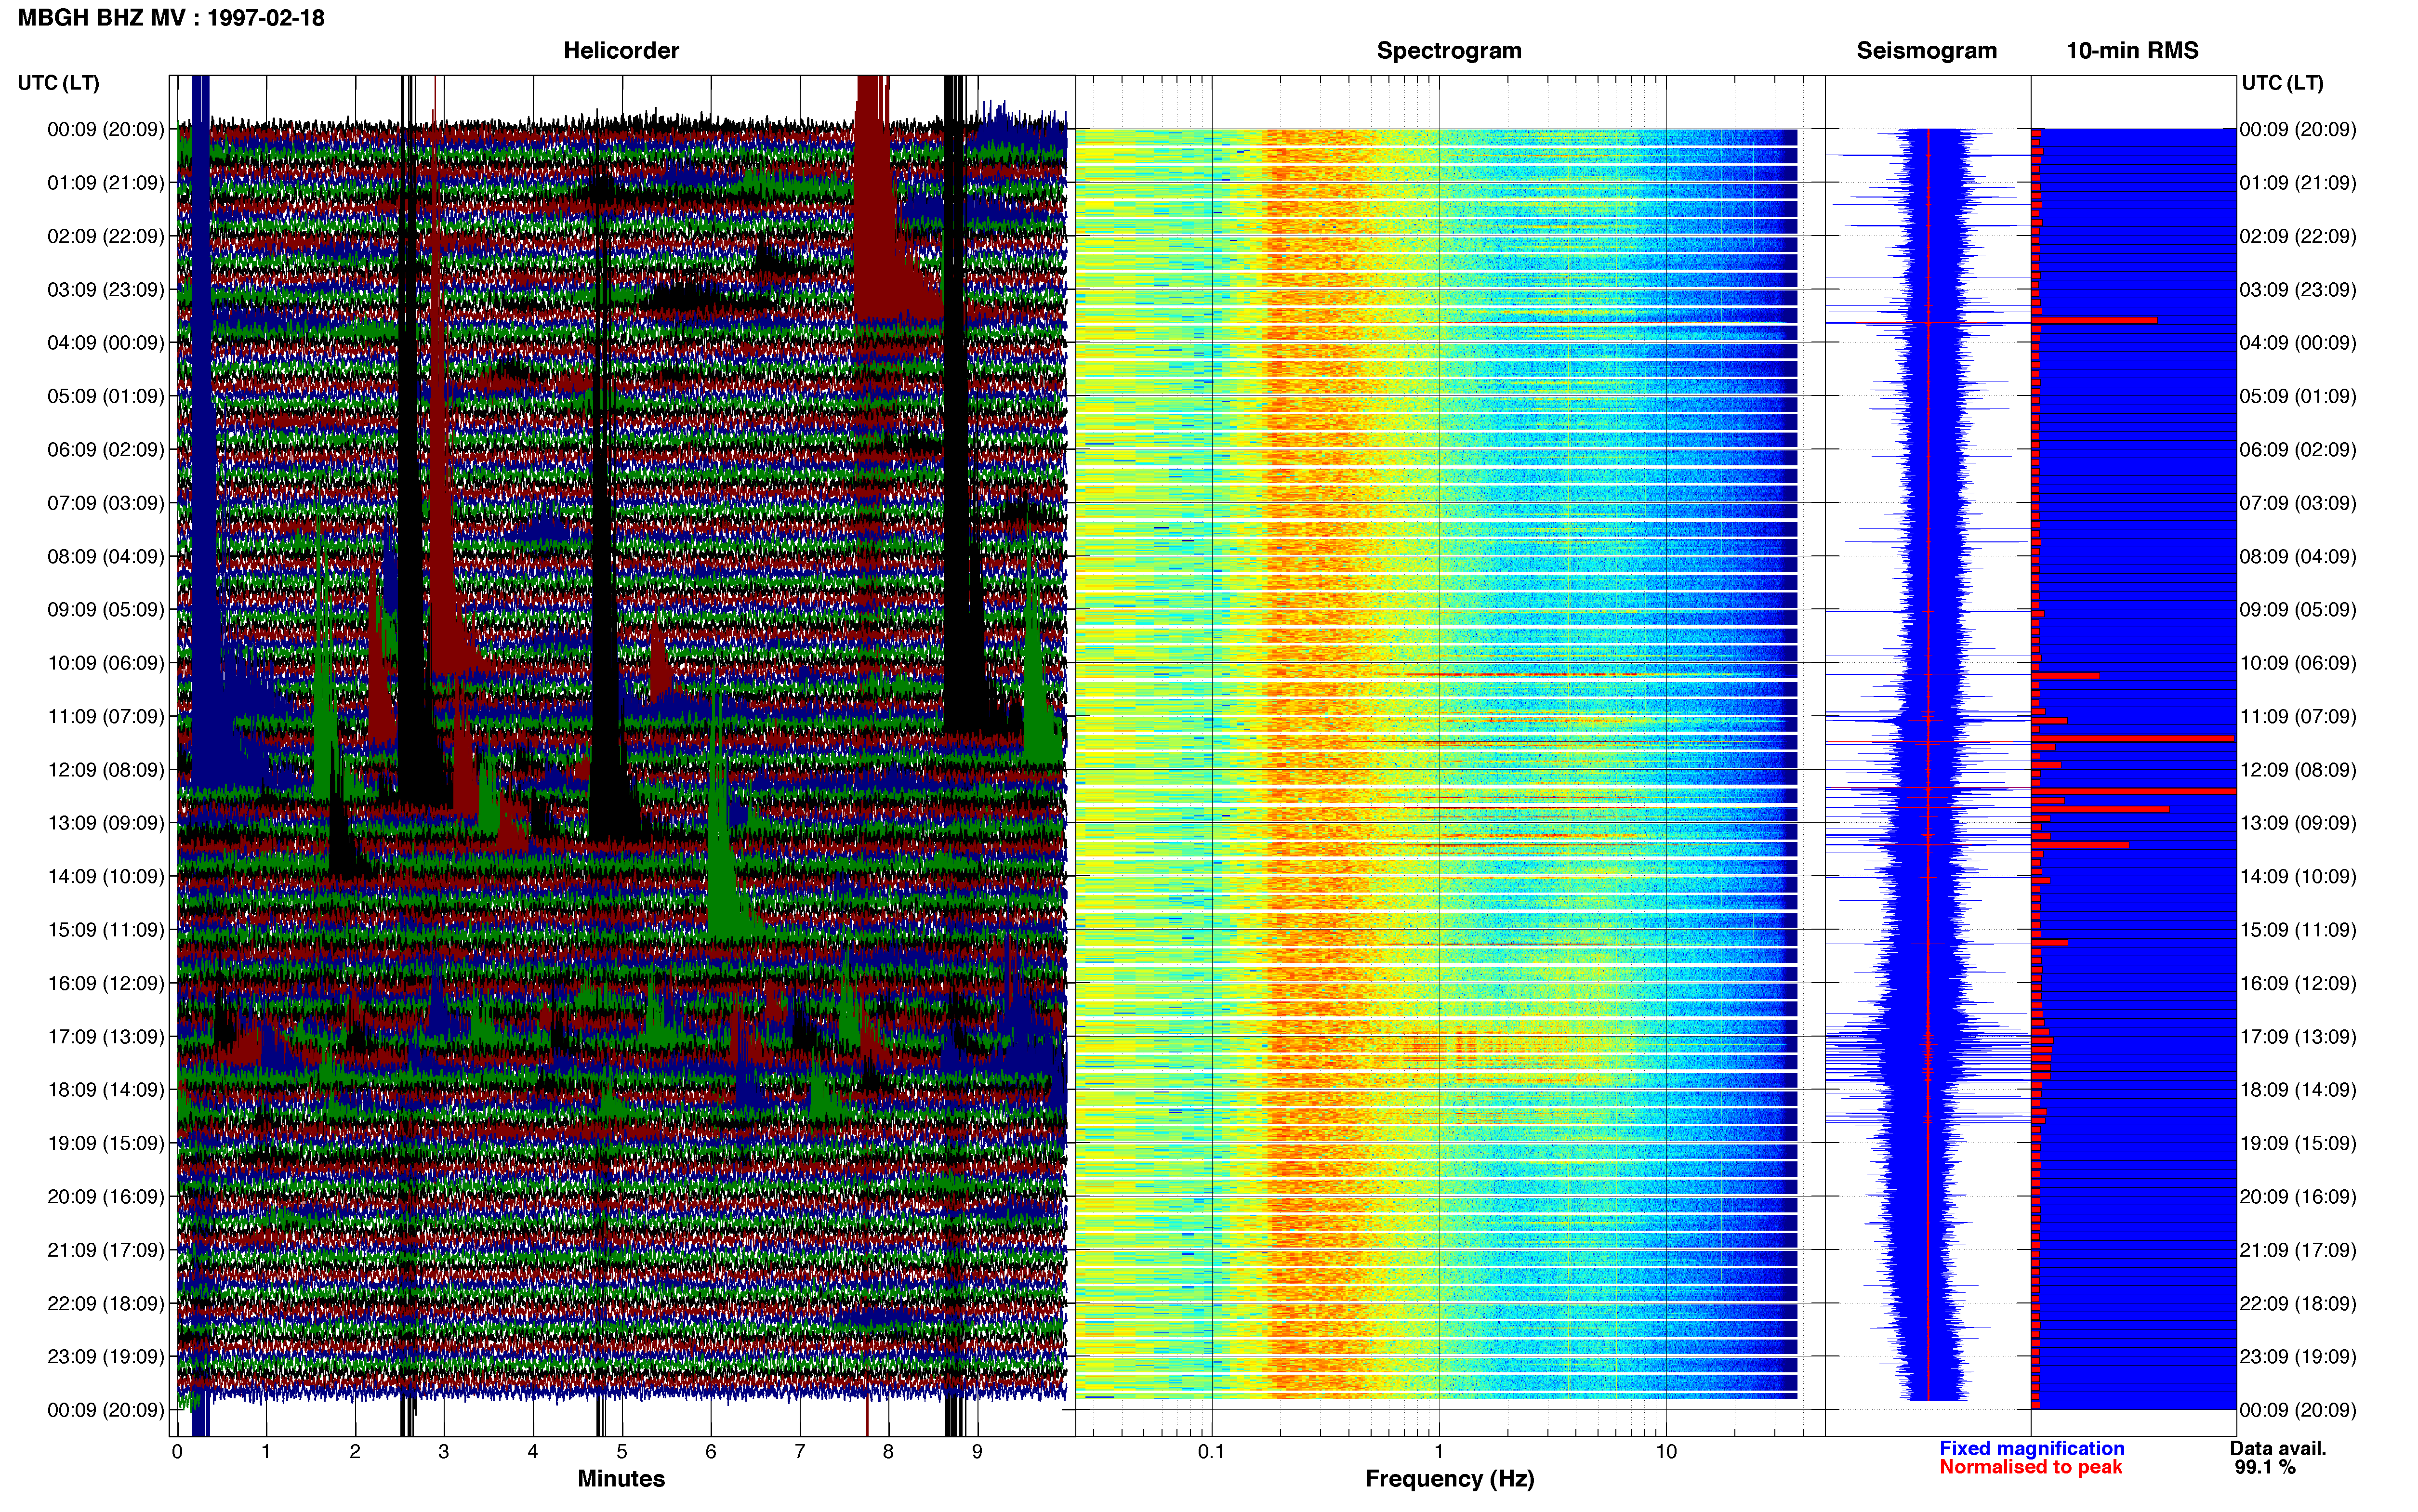Click right time label 01:09 (21:09)
The image size is (2418, 1512).
(x=2298, y=183)
